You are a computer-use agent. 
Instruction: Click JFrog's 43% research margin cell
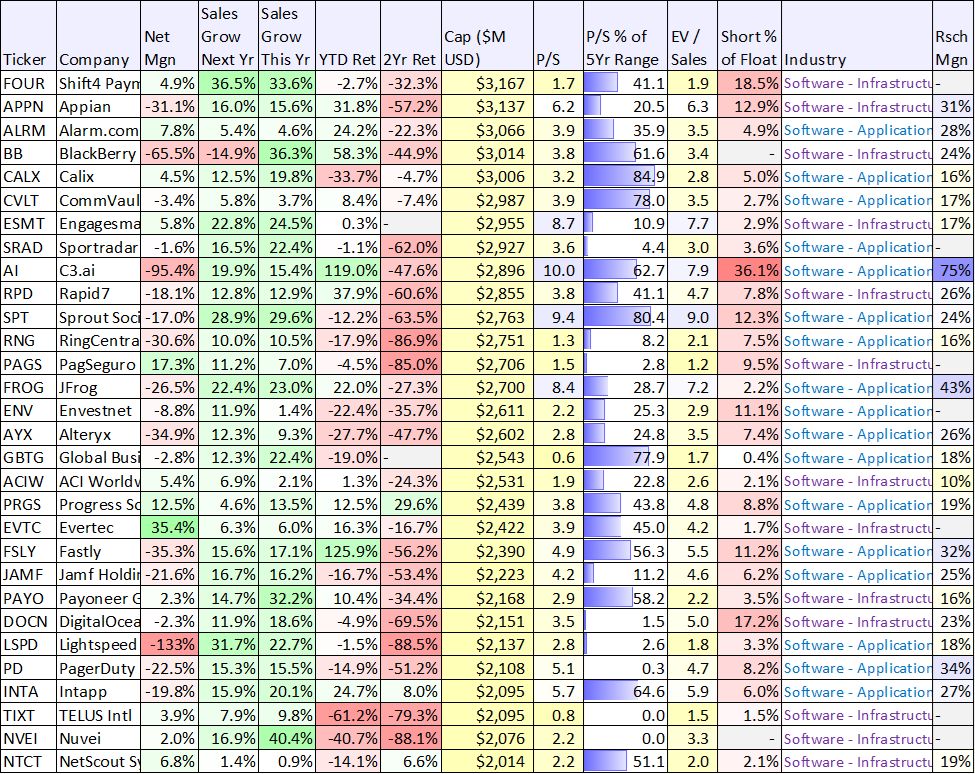pyautogui.click(x=953, y=388)
